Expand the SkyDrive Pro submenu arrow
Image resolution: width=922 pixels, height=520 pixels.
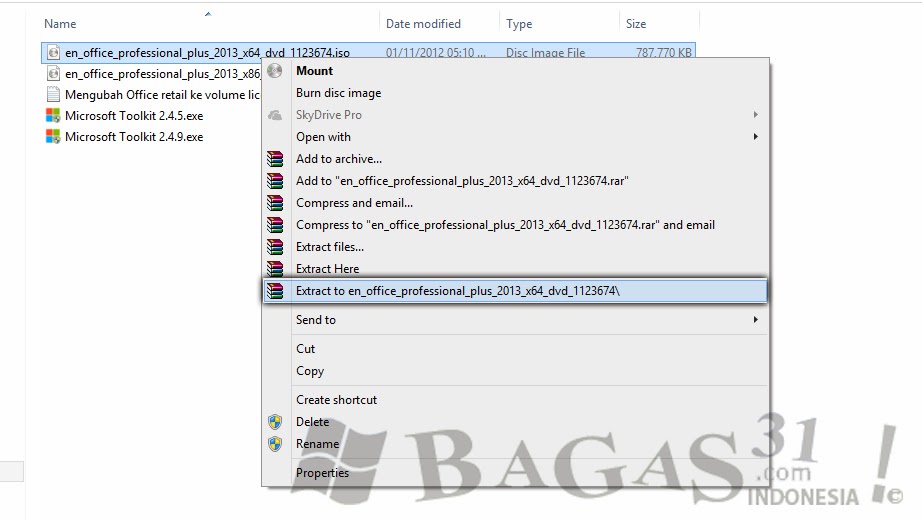click(x=756, y=115)
